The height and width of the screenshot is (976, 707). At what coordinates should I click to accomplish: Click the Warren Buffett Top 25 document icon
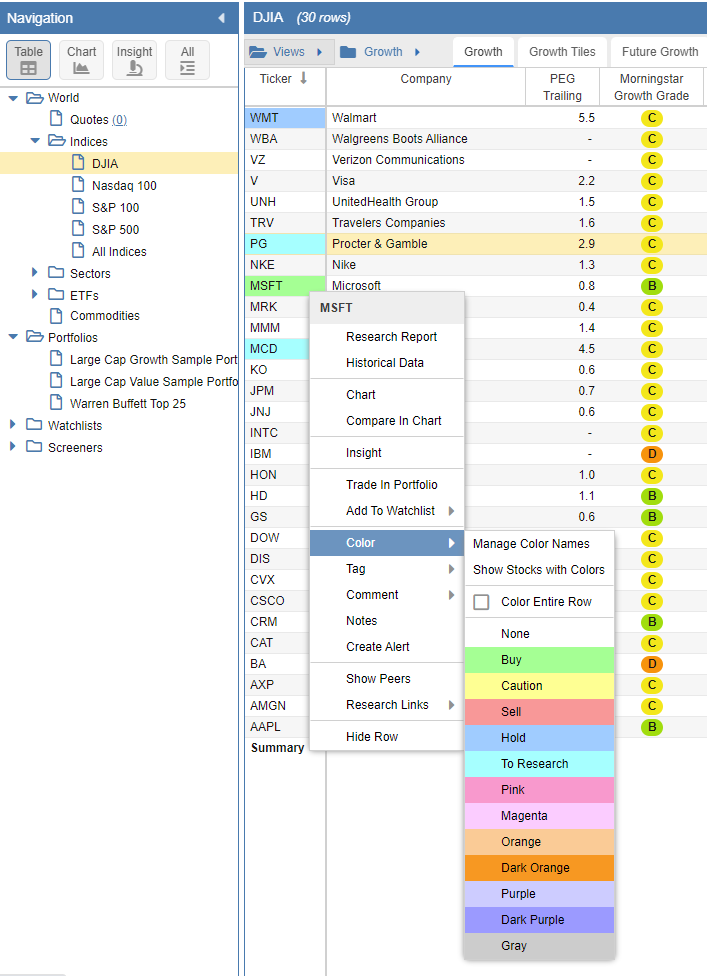pyautogui.click(x=56, y=402)
